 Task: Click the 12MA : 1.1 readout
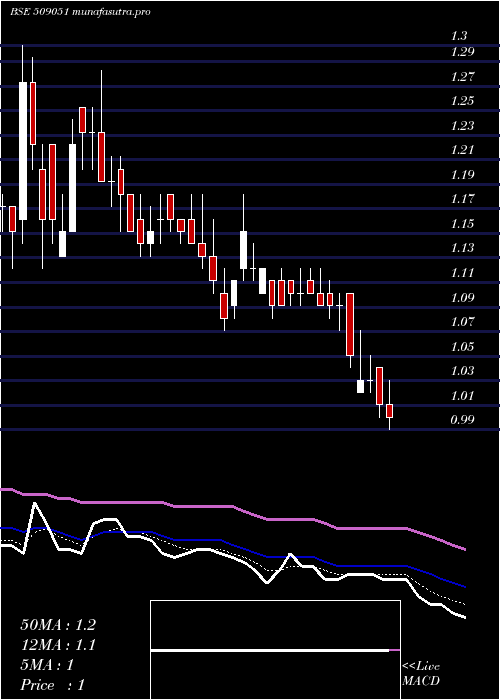tap(58, 645)
